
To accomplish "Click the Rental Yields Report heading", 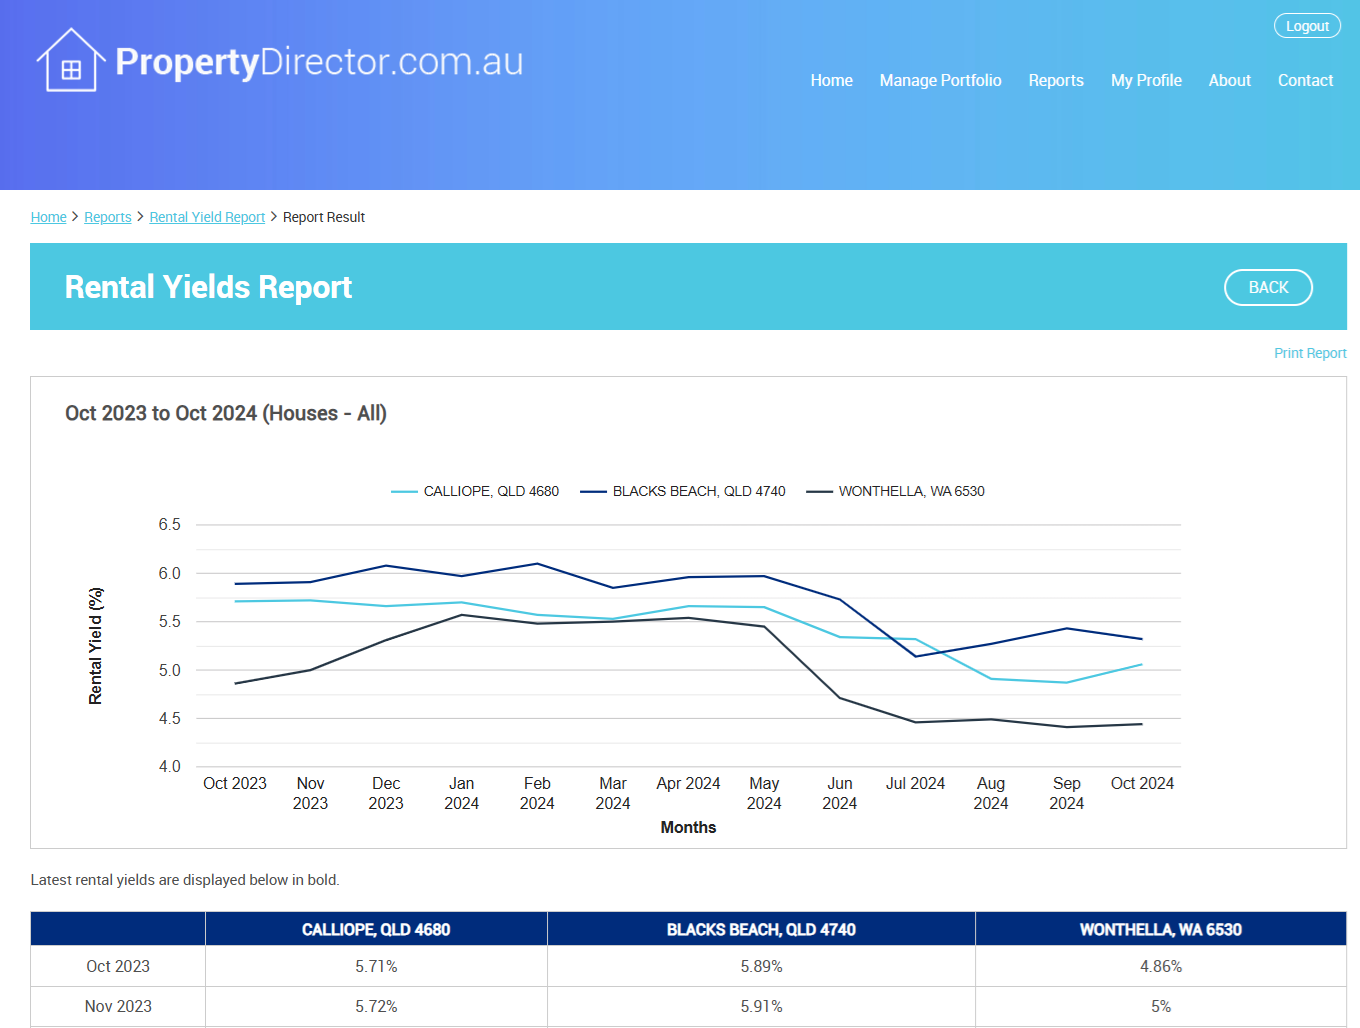I will [208, 287].
